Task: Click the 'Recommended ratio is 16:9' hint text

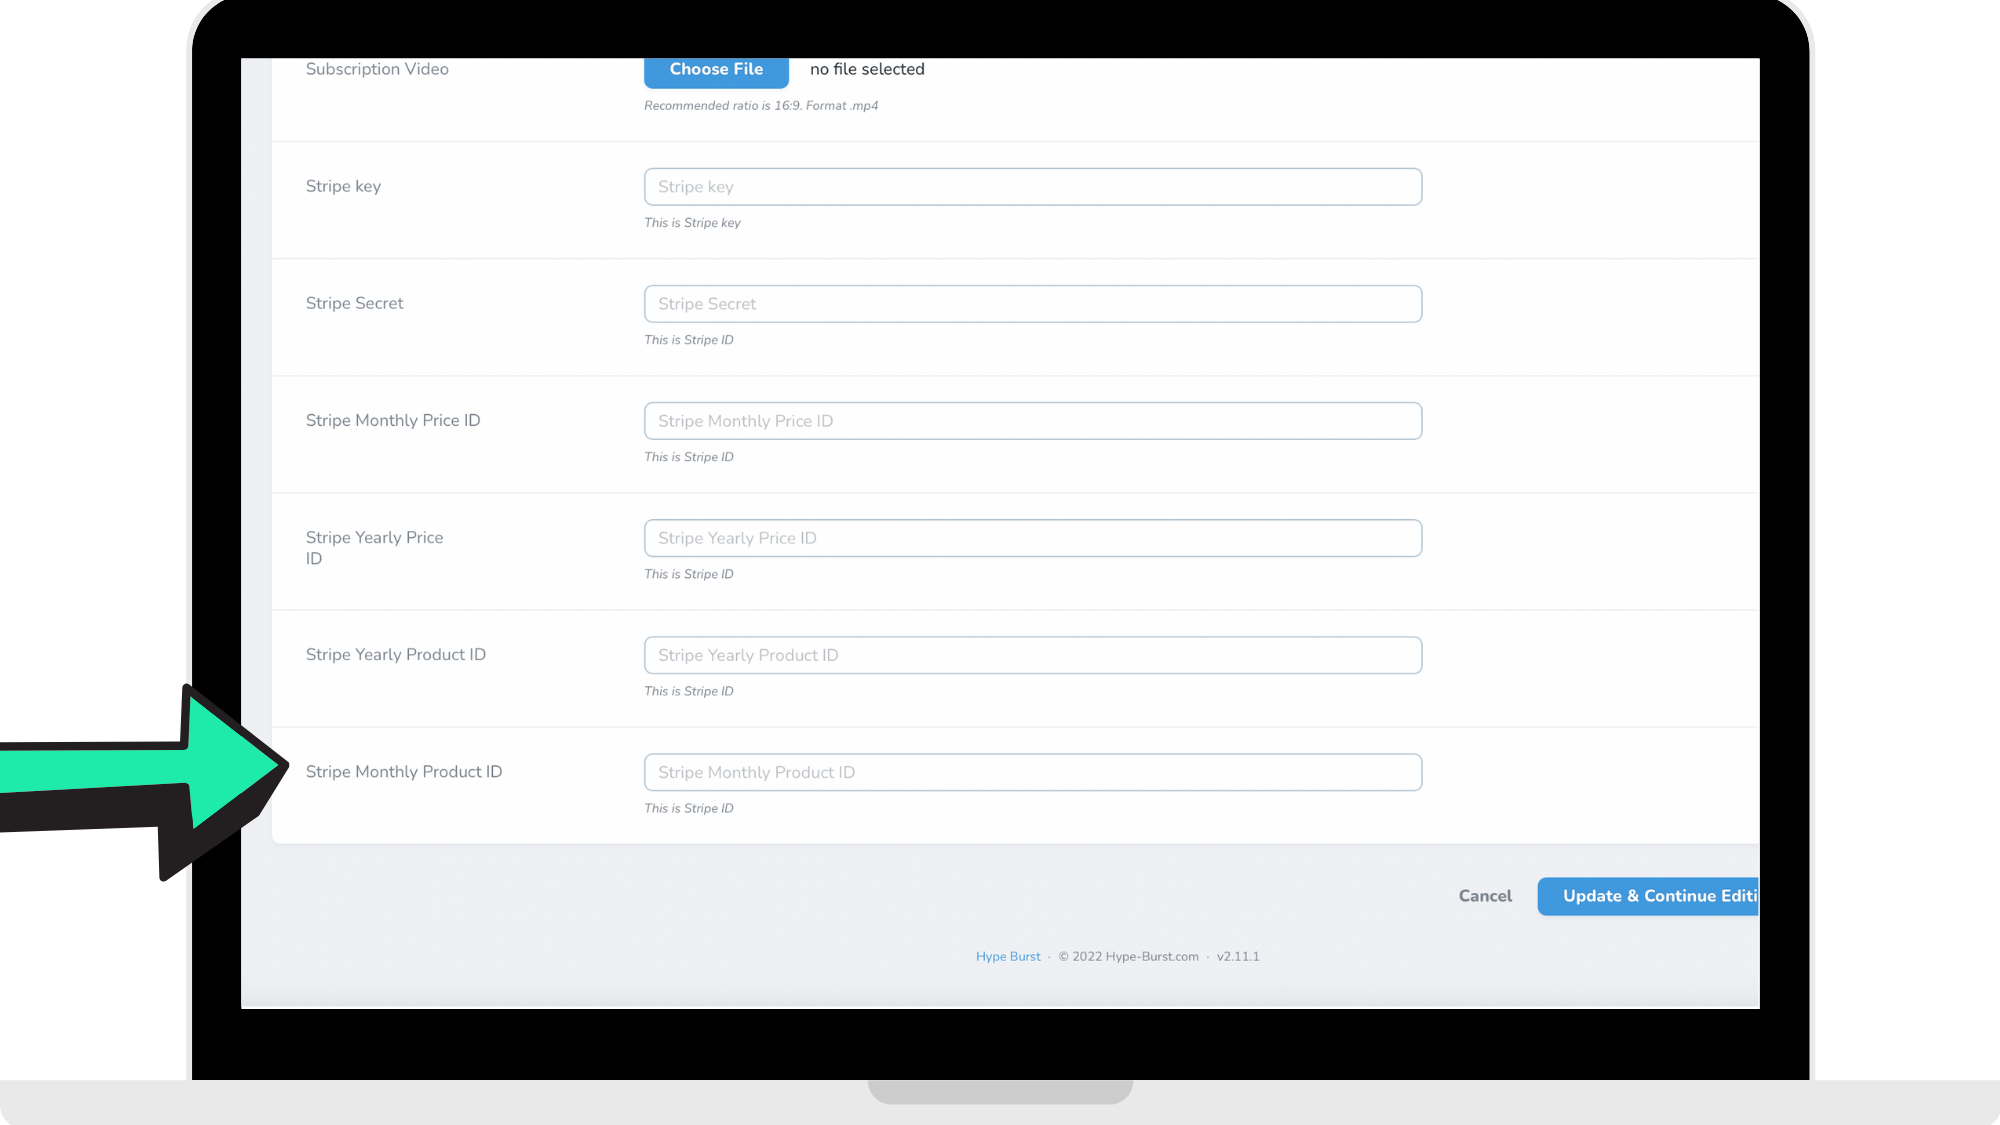Action: pos(760,106)
